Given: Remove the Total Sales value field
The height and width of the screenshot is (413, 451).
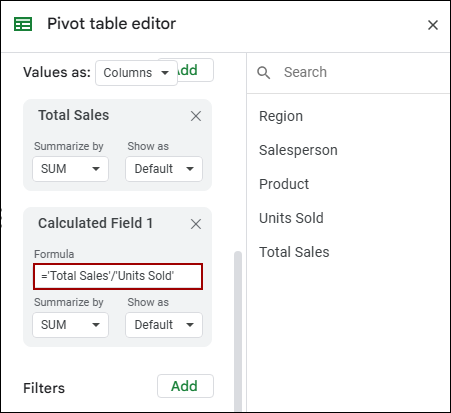Looking at the screenshot, I should 196,116.
